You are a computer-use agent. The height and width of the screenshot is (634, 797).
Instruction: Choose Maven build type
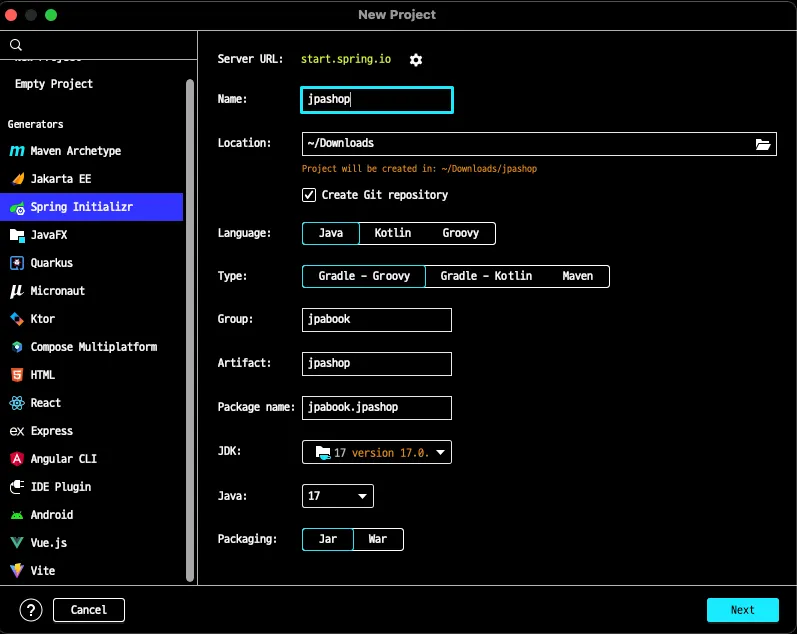tap(577, 276)
